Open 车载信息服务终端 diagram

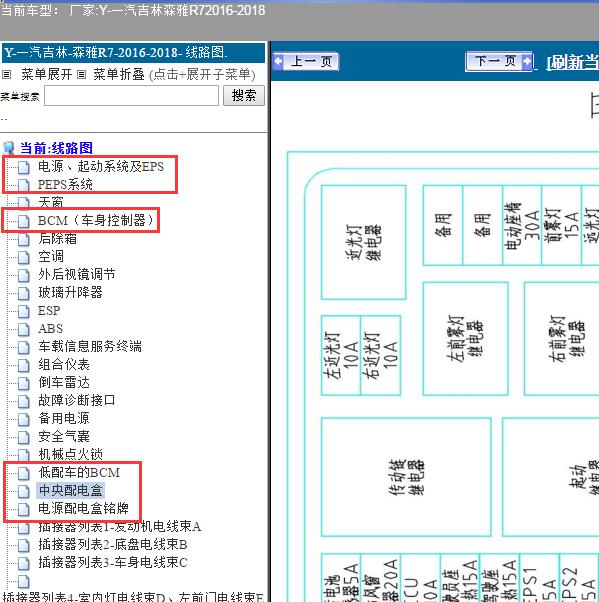90,346
